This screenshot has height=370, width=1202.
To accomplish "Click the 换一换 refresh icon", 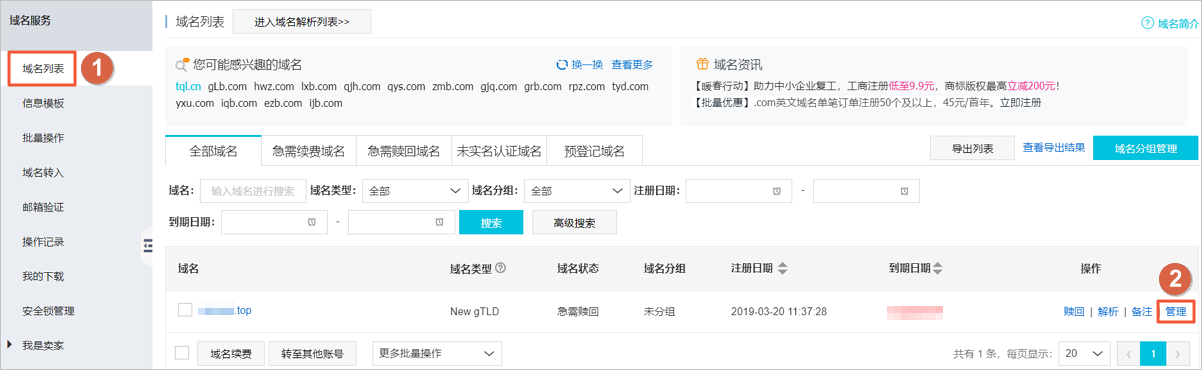I will coord(561,65).
